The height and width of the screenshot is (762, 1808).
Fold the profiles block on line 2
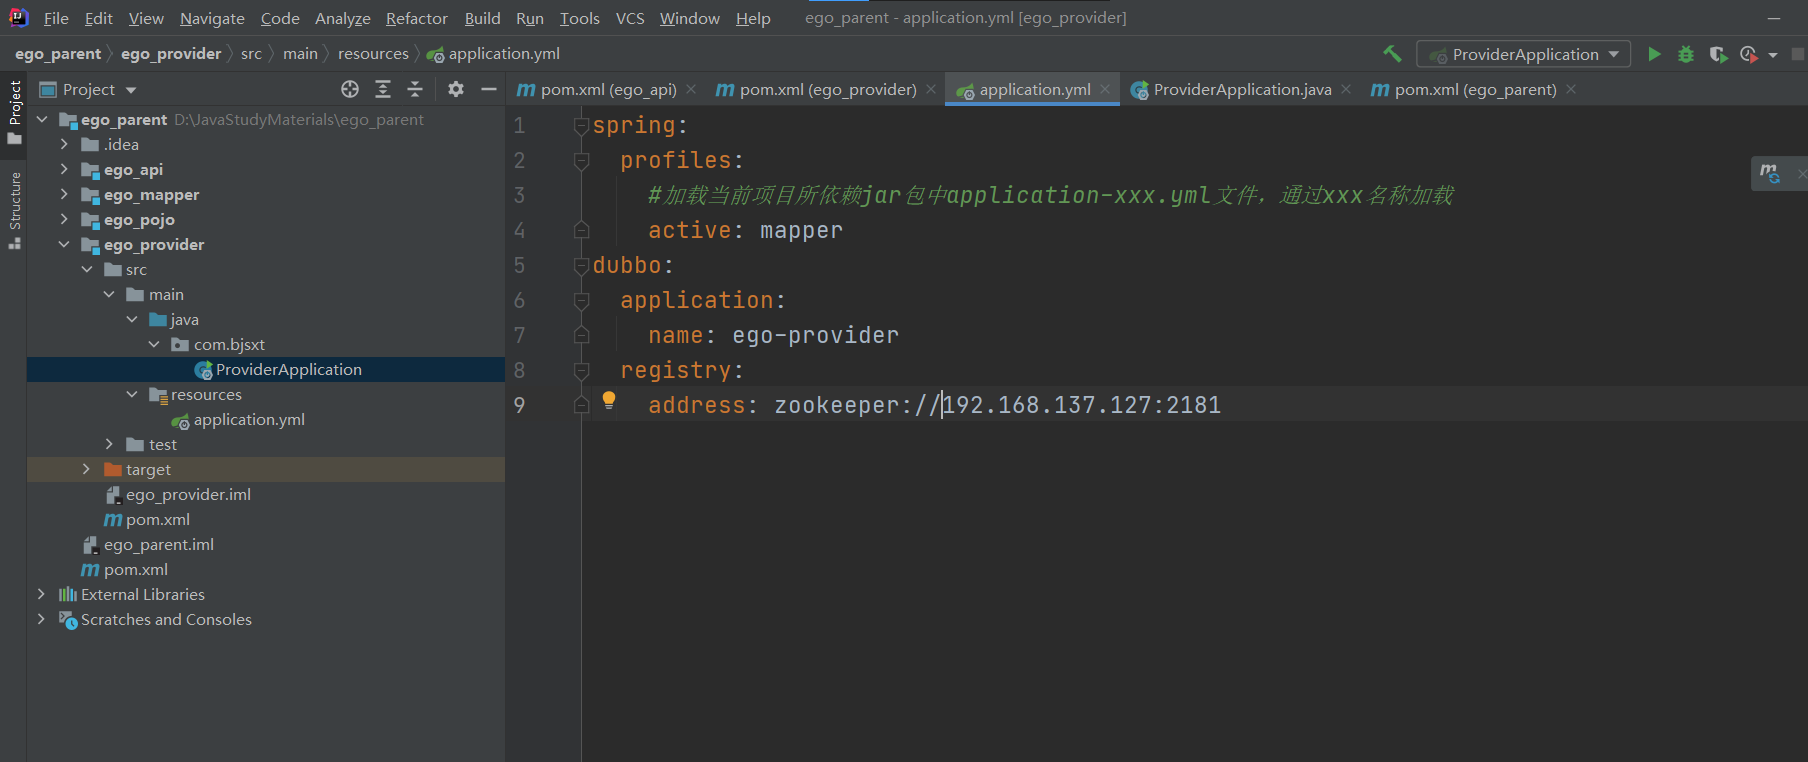[581, 161]
